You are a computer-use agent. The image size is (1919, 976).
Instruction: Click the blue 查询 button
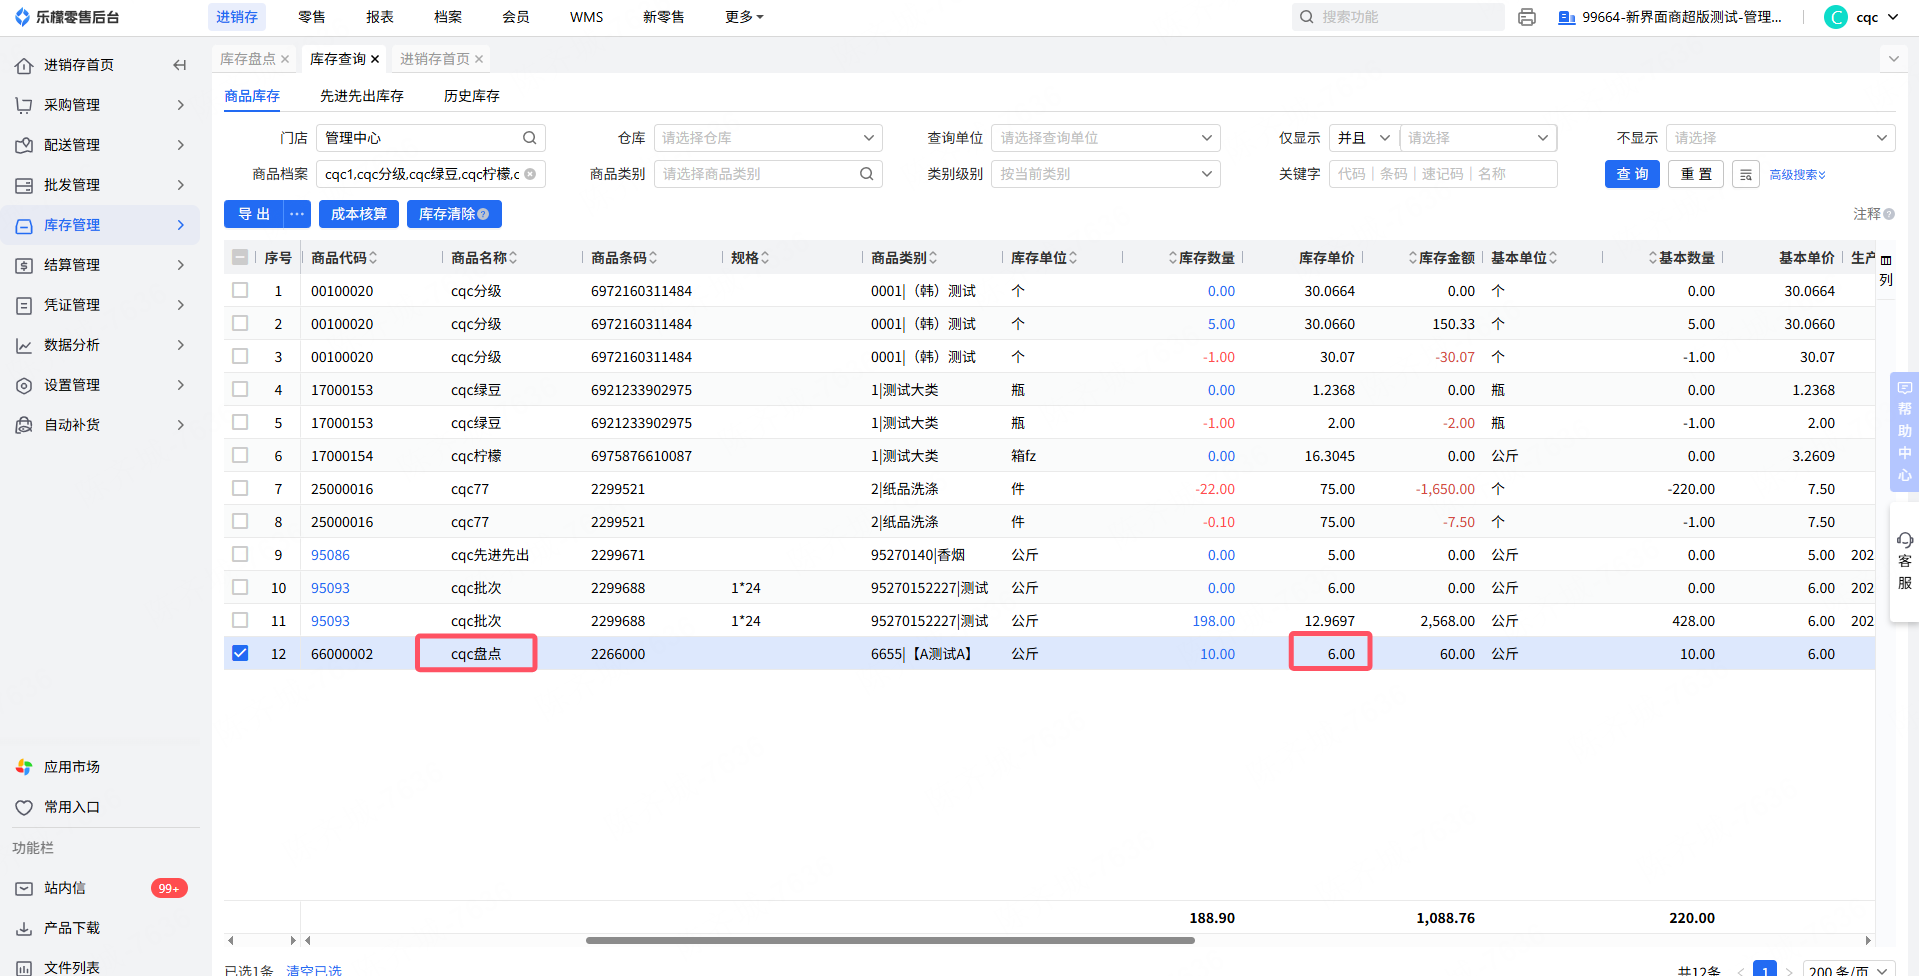pyautogui.click(x=1631, y=174)
